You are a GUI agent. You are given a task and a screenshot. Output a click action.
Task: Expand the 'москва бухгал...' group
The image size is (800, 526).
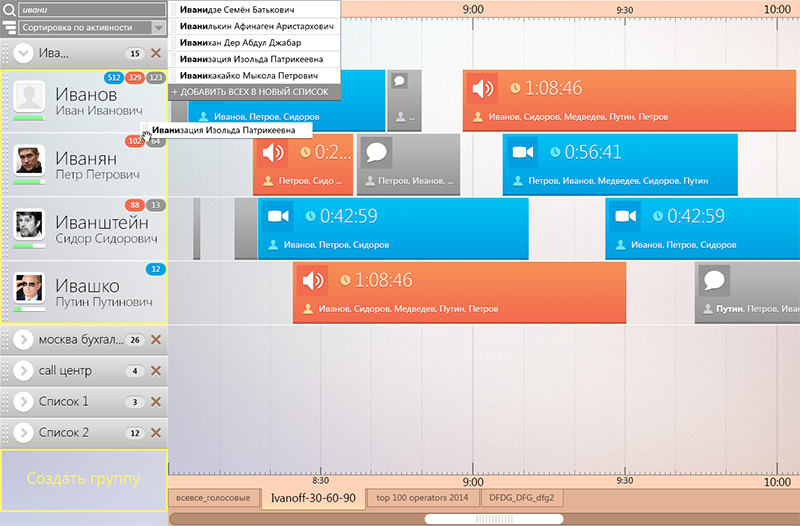coord(23,340)
